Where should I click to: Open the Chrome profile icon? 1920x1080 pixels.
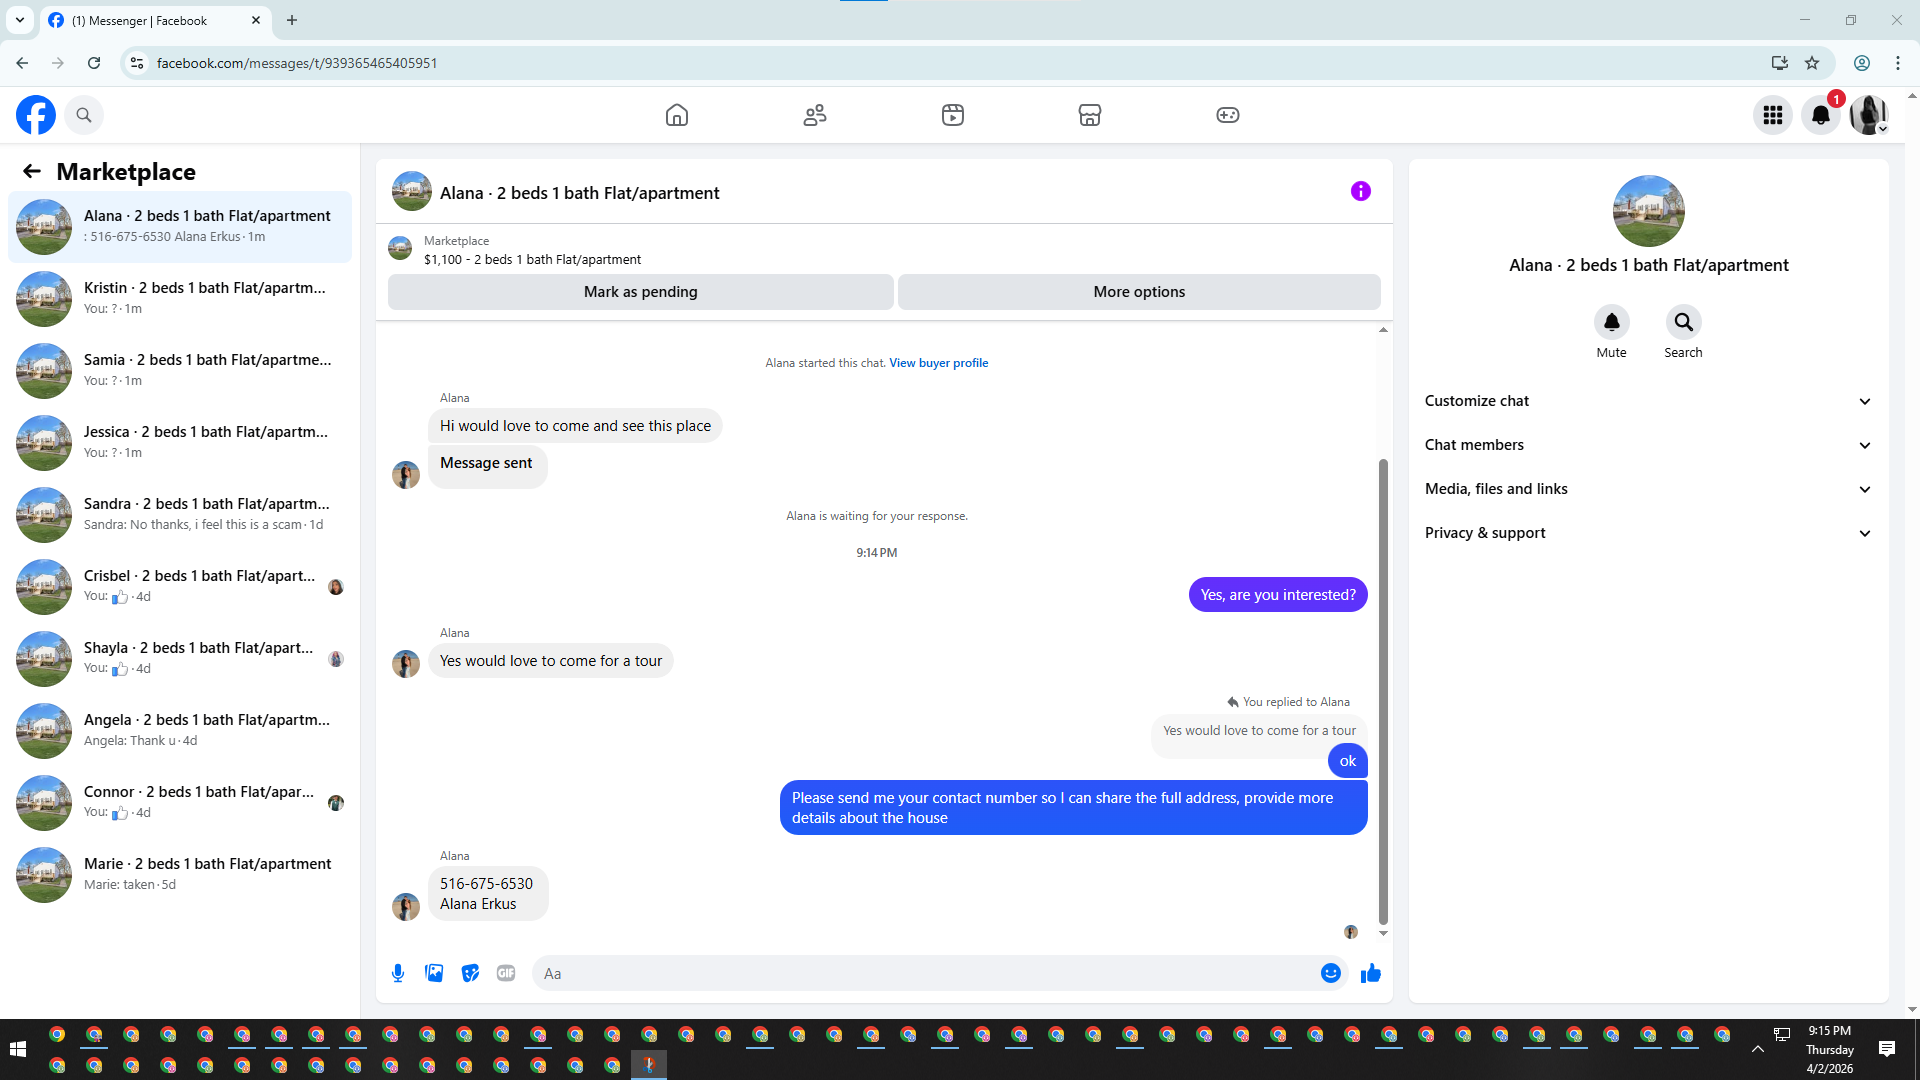pos(1862,63)
